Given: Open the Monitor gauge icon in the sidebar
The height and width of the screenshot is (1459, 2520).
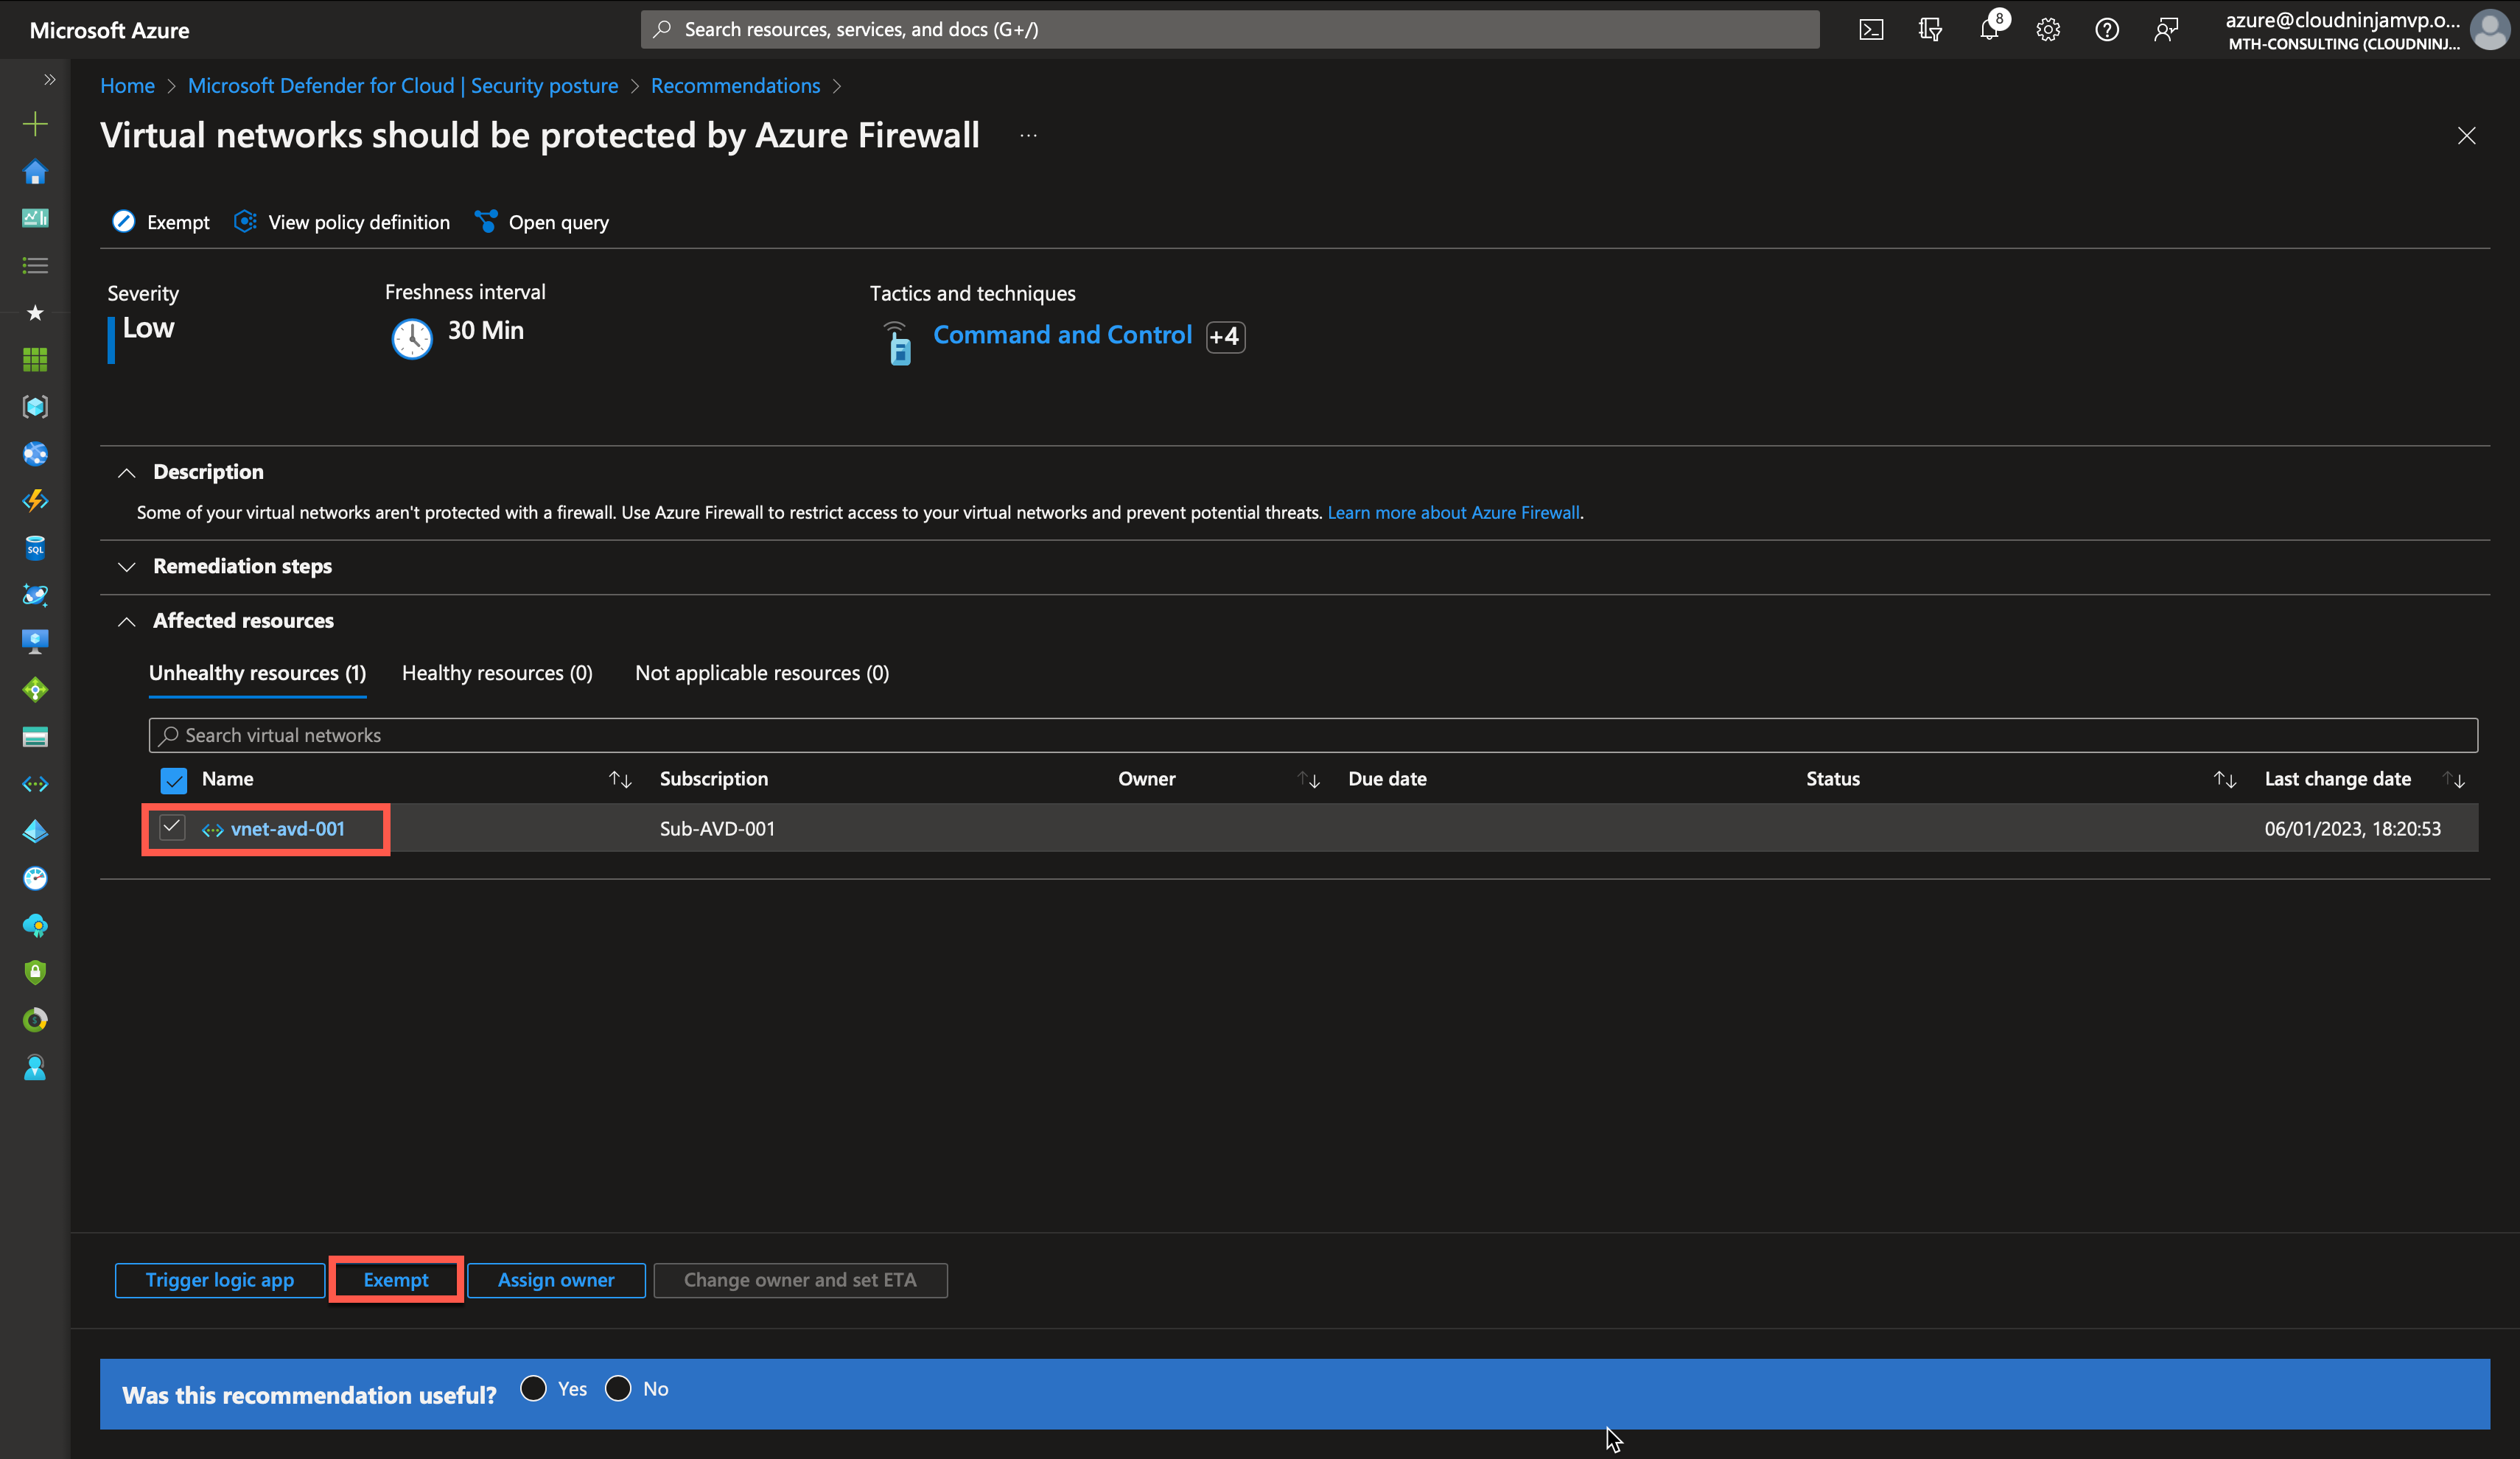Looking at the screenshot, I should (x=35, y=878).
